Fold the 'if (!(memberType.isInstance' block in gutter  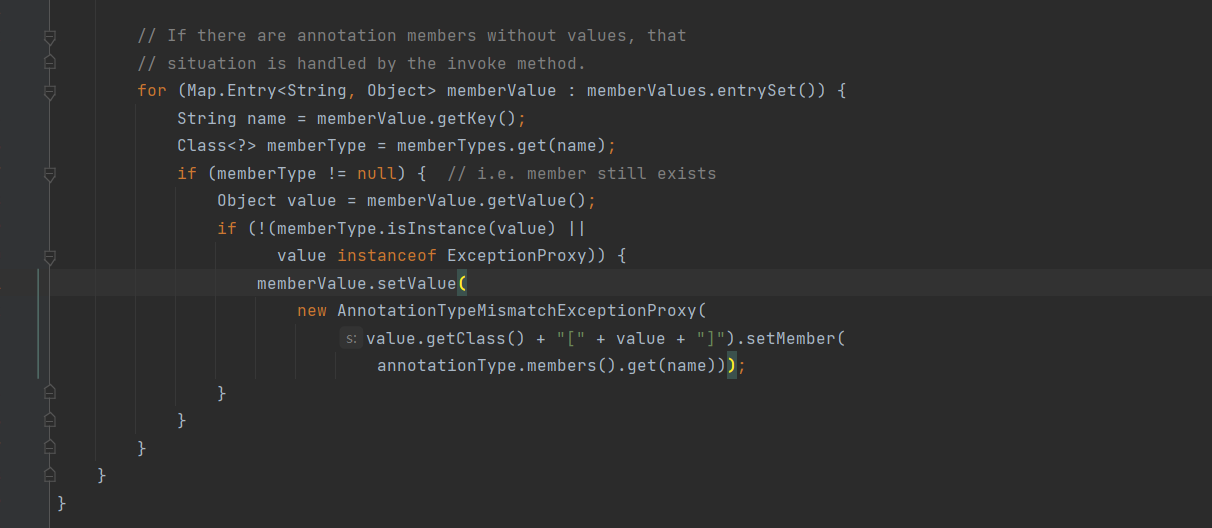point(49,256)
